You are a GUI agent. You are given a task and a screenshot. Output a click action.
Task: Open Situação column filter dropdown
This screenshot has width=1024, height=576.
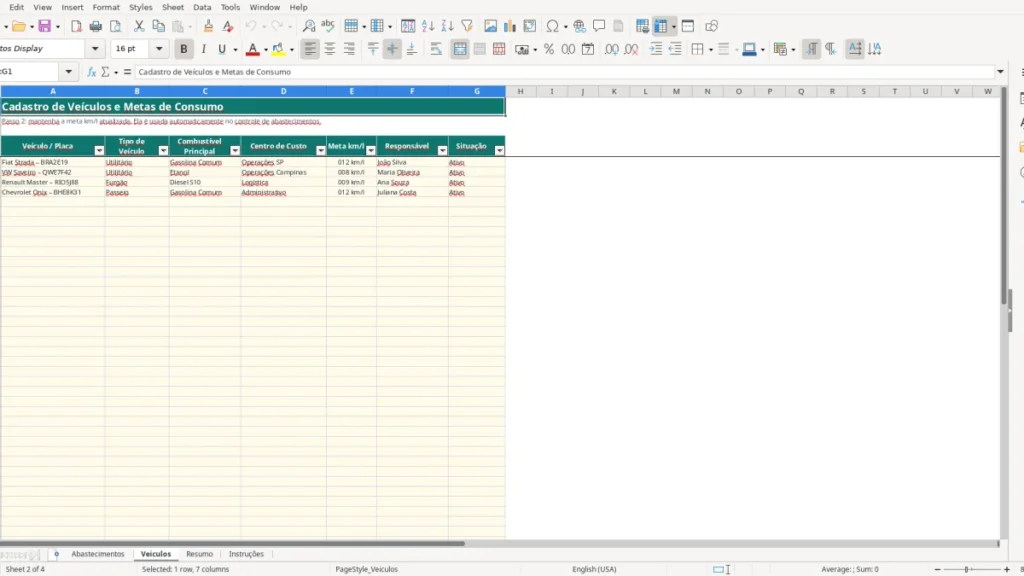(x=500, y=151)
